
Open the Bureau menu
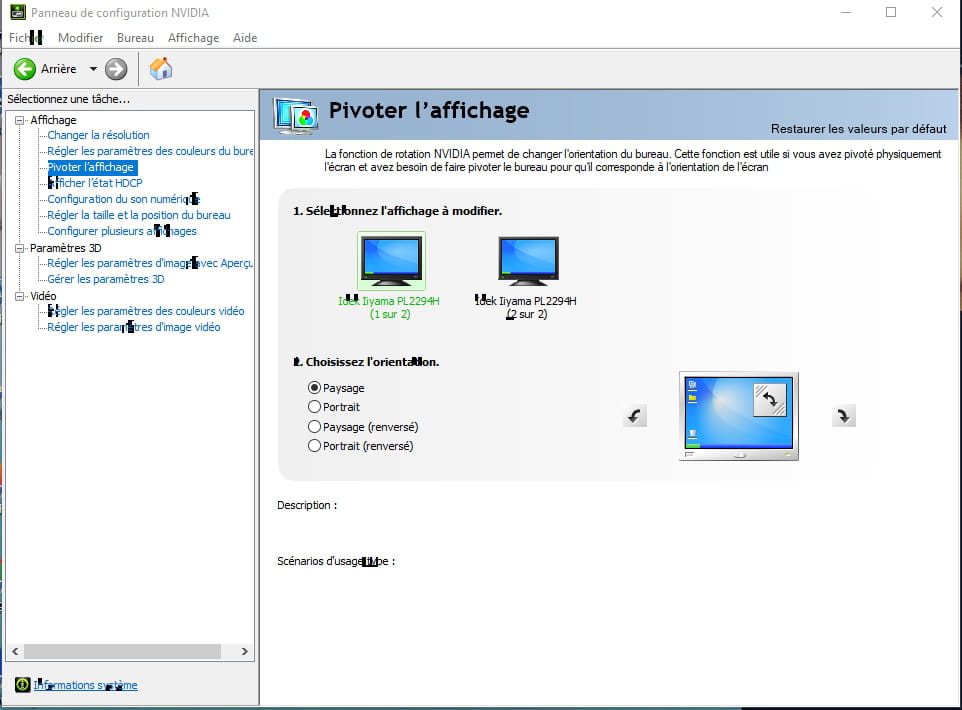135,37
